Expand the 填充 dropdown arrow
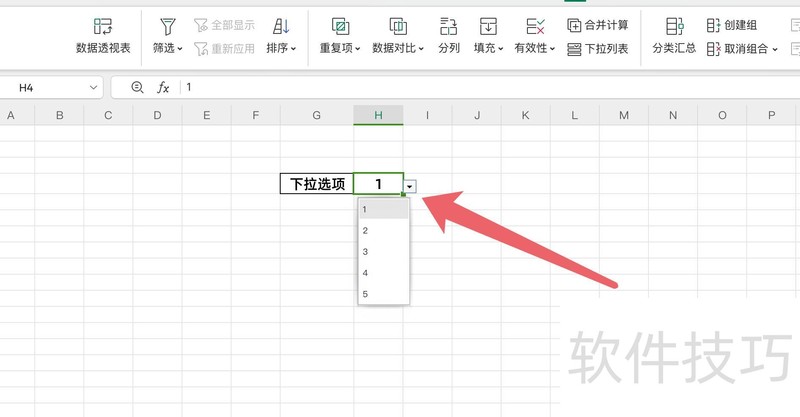Image resolution: width=800 pixels, height=417 pixels. [x=501, y=49]
